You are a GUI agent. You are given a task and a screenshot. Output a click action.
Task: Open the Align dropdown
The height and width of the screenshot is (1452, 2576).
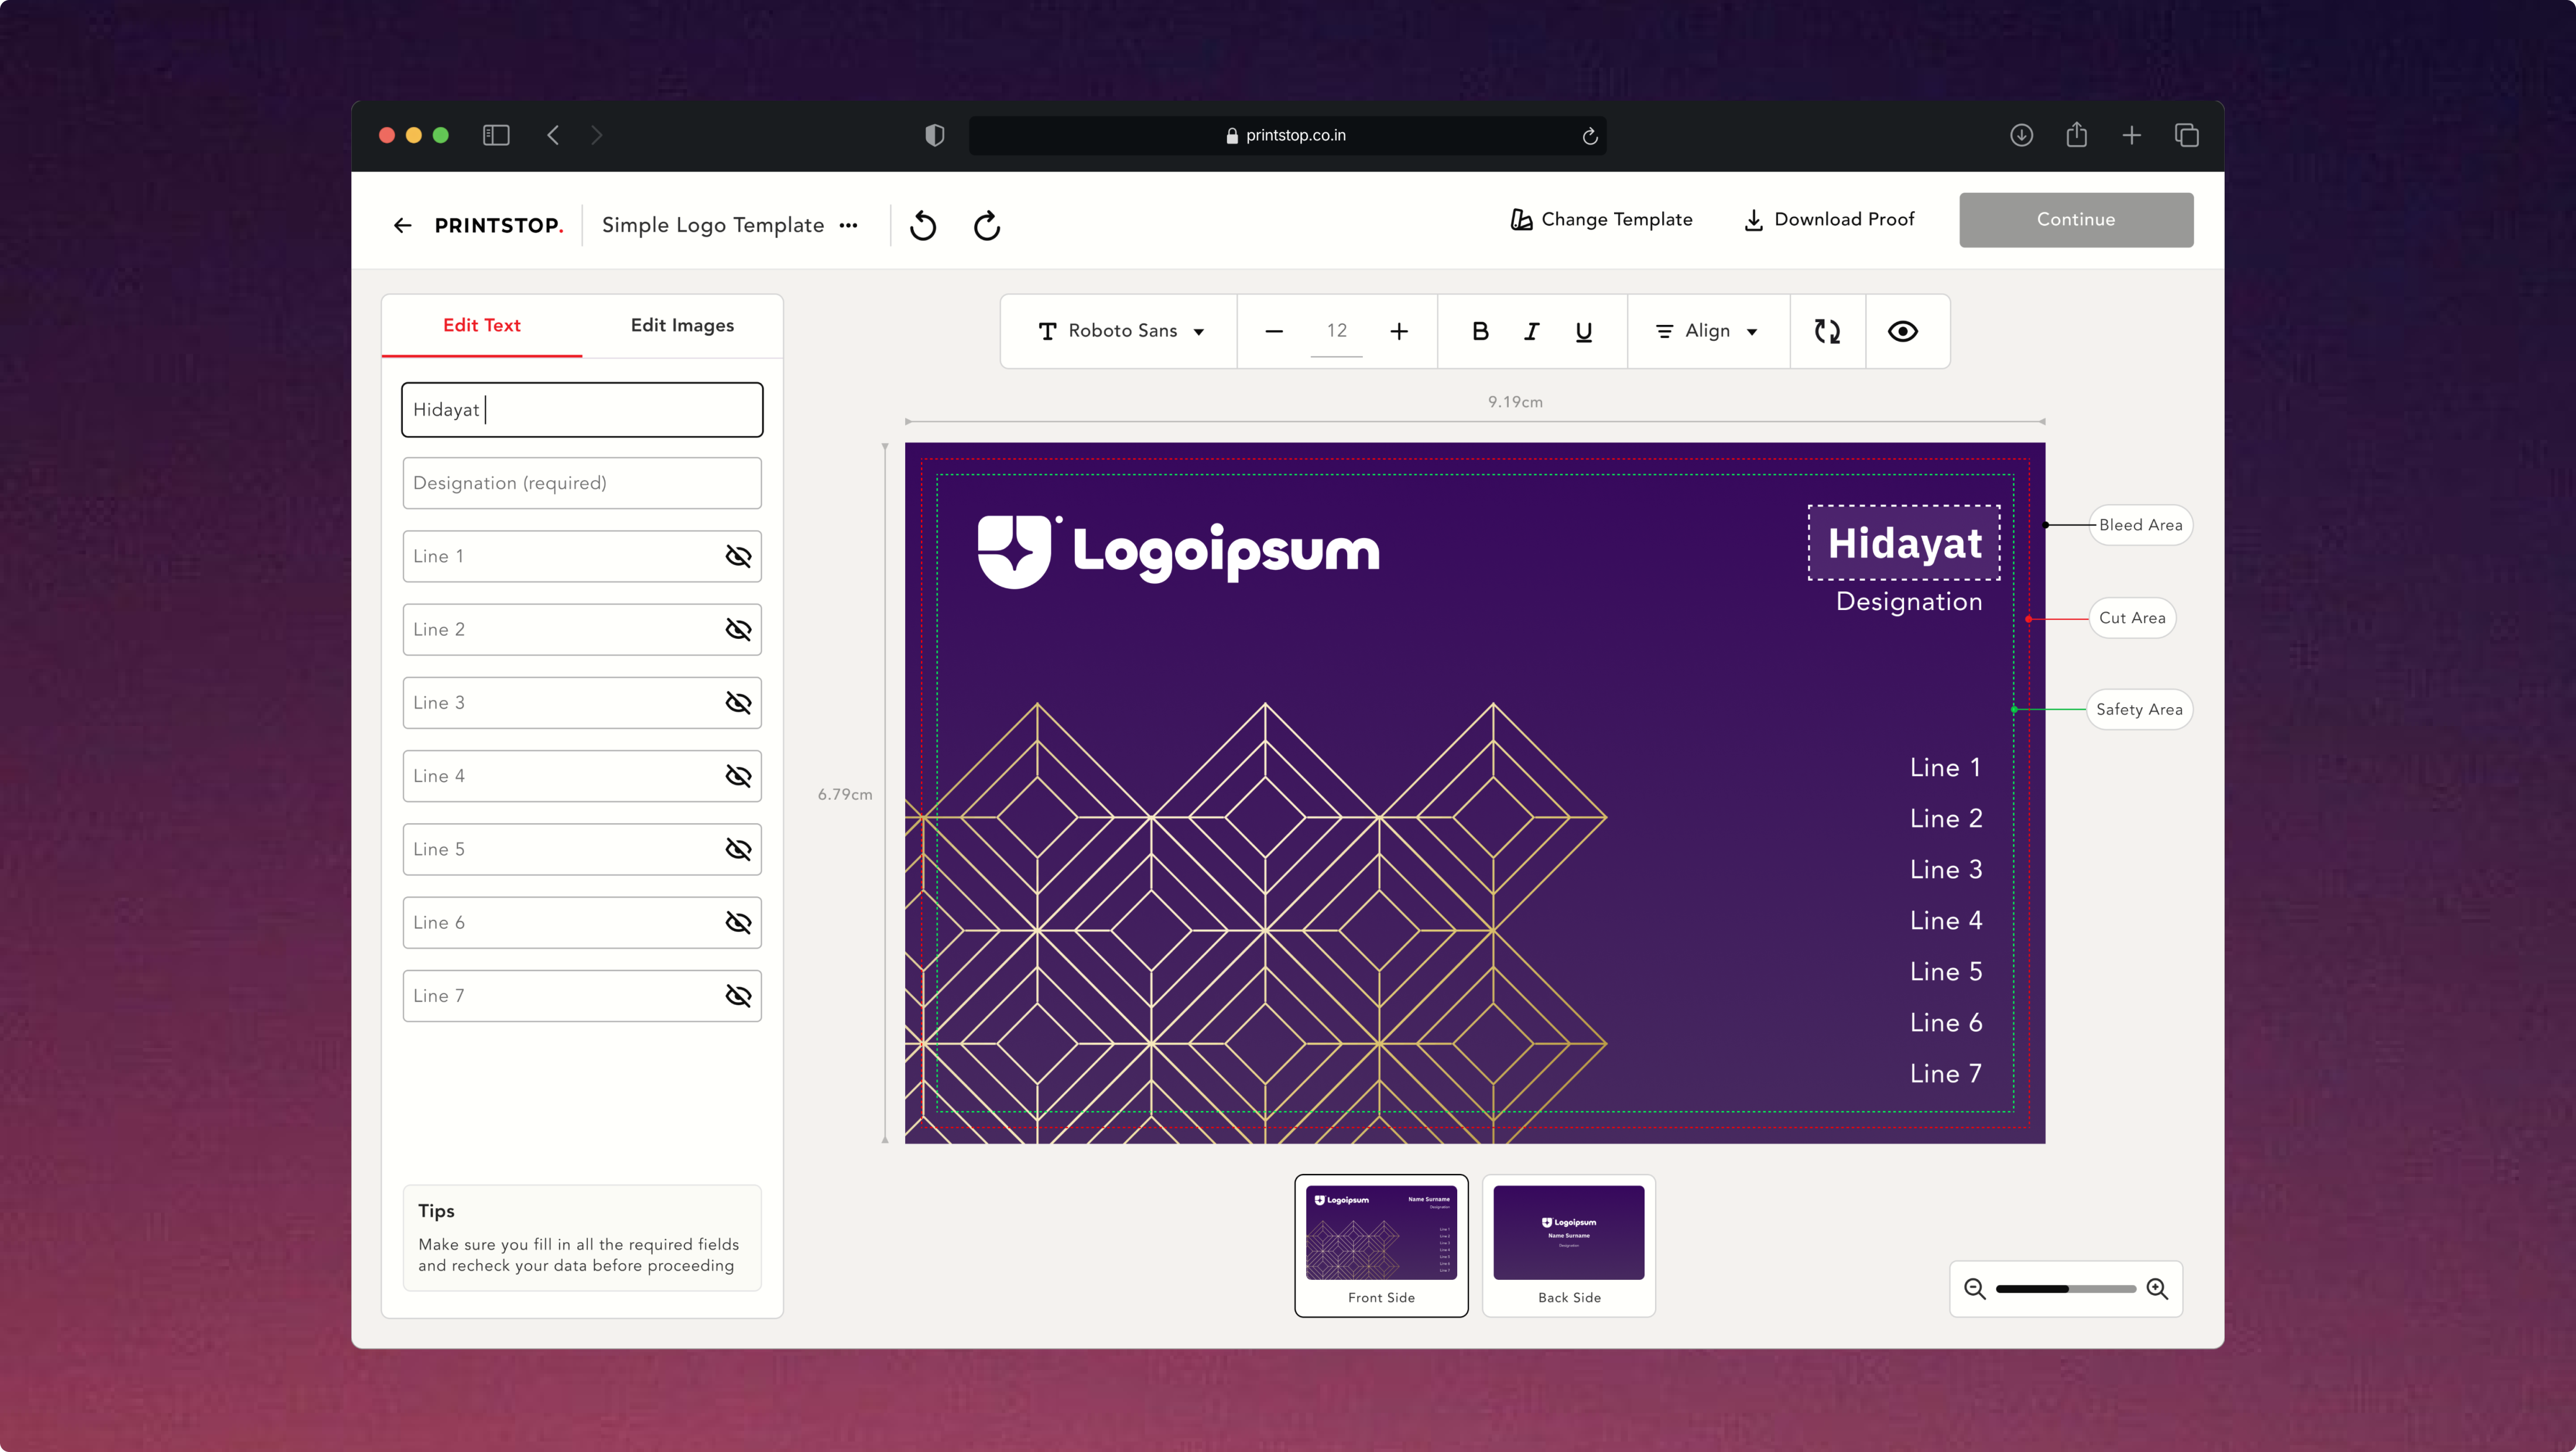pyautogui.click(x=1708, y=331)
